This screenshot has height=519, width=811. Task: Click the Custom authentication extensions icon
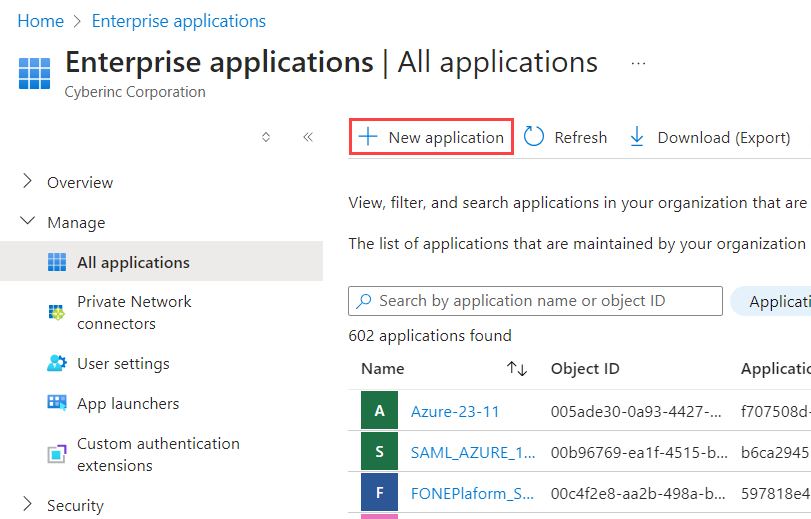click(57, 454)
